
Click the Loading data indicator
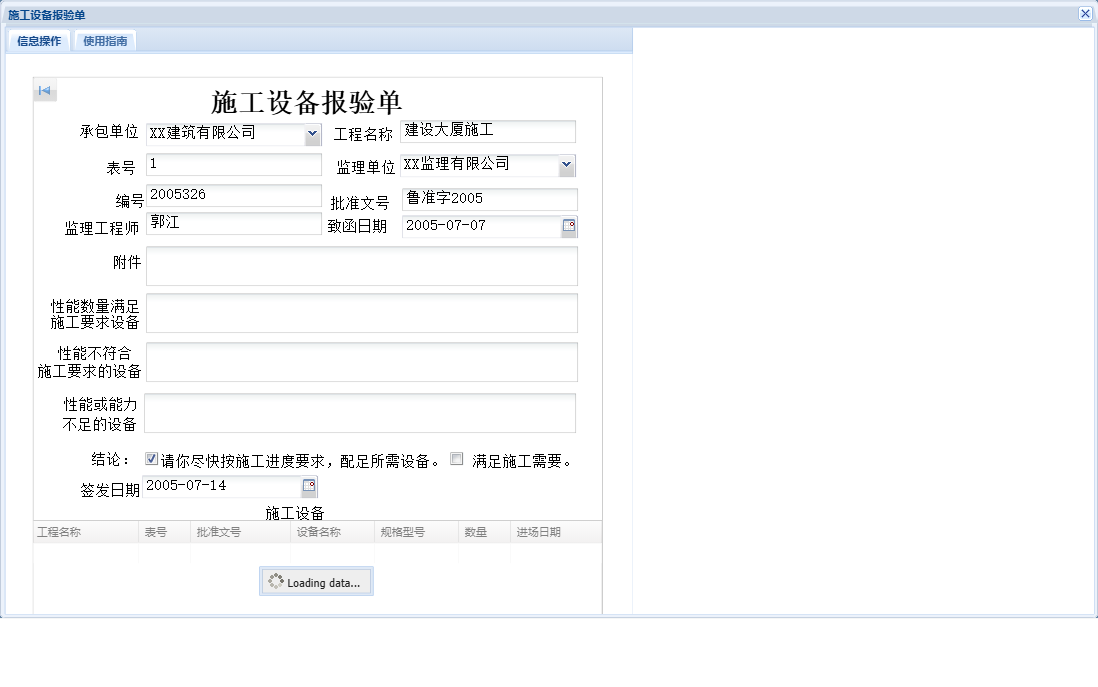pos(317,581)
